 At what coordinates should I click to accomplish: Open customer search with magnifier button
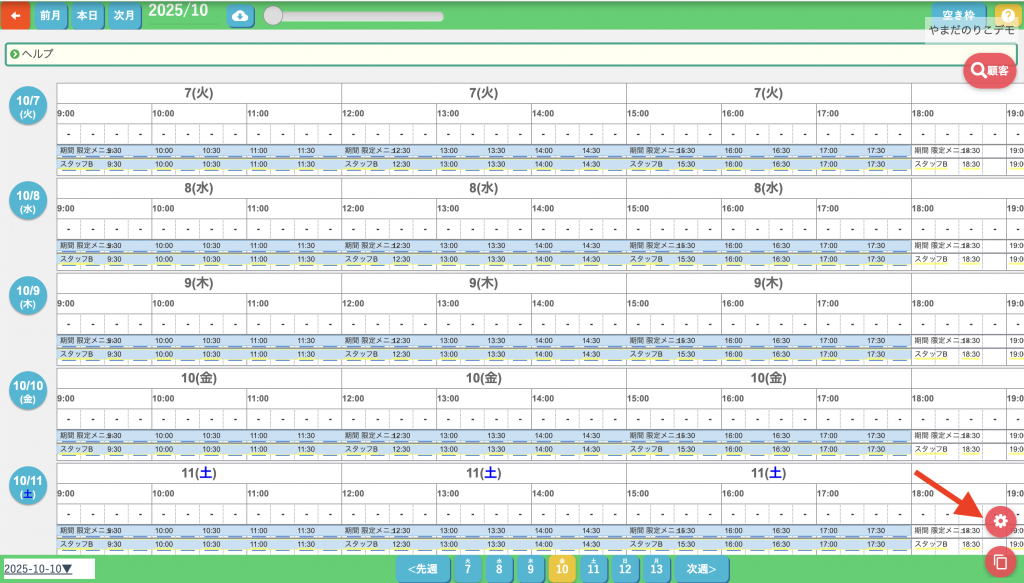[x=989, y=70]
